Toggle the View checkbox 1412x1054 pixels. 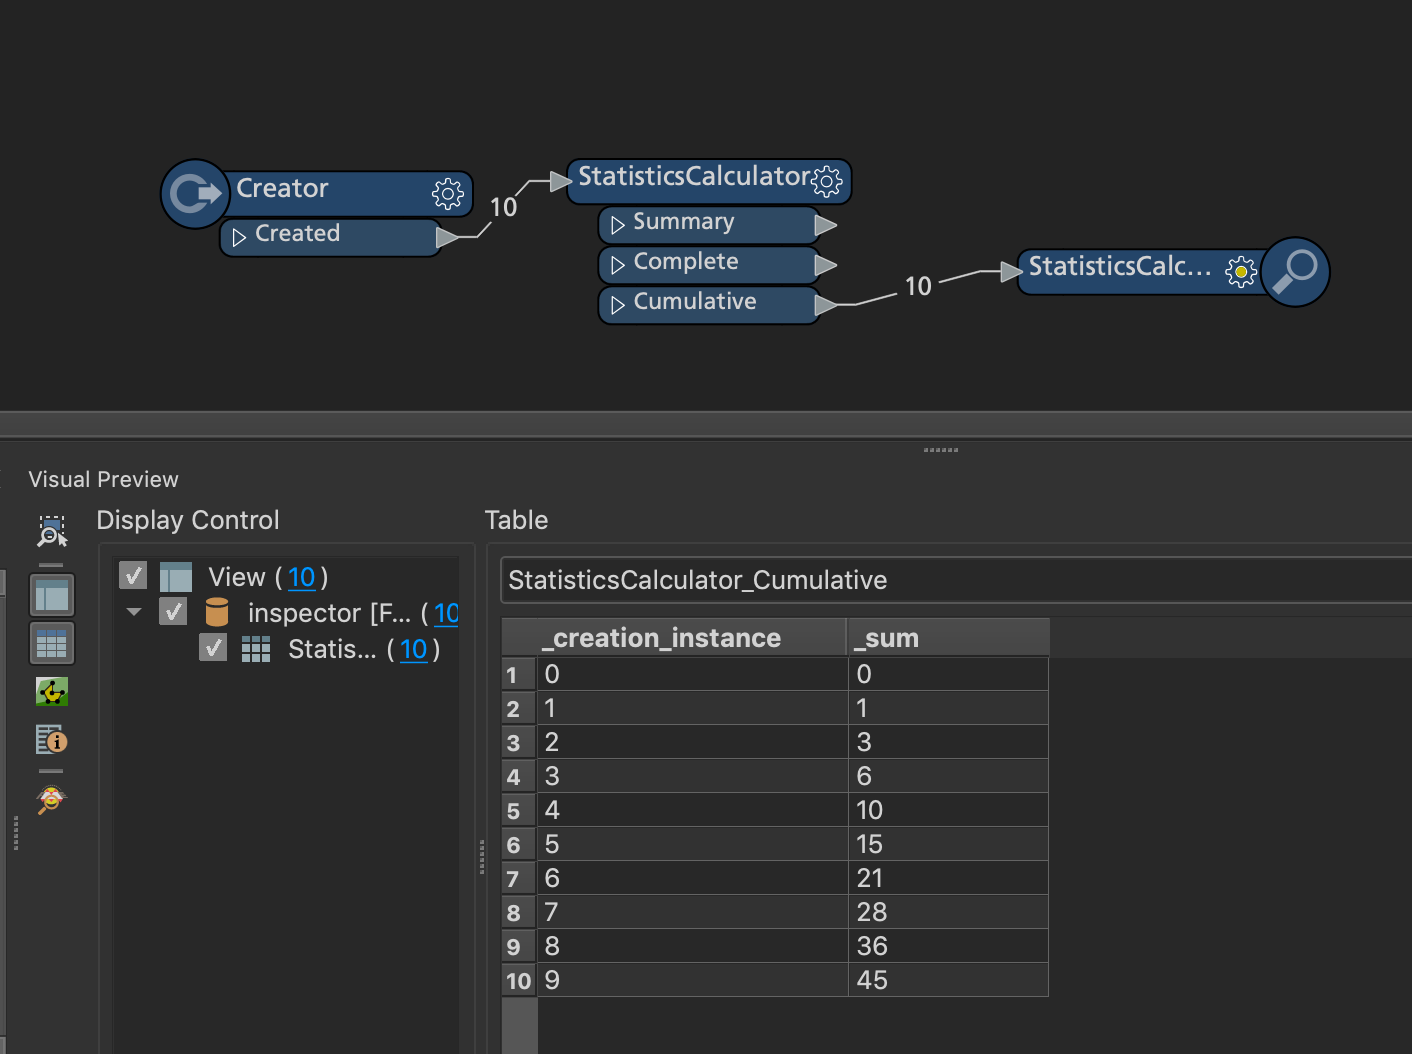point(133,575)
